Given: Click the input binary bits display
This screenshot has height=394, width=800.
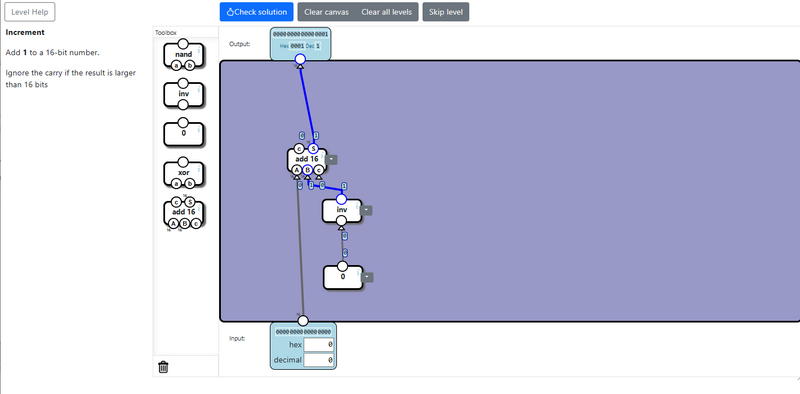Looking at the screenshot, I should pos(304,332).
